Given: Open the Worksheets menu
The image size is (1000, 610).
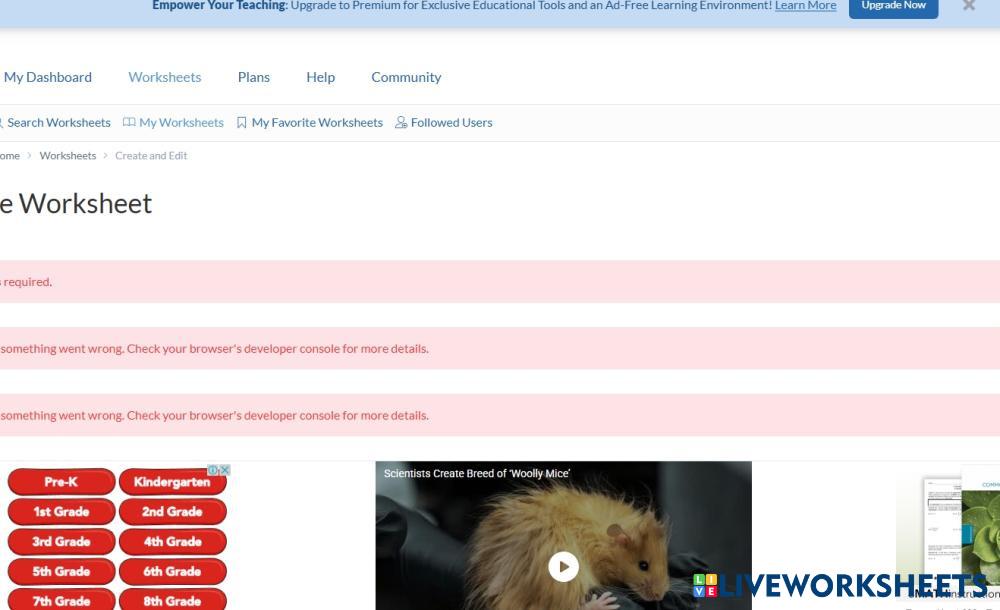Looking at the screenshot, I should point(165,77).
